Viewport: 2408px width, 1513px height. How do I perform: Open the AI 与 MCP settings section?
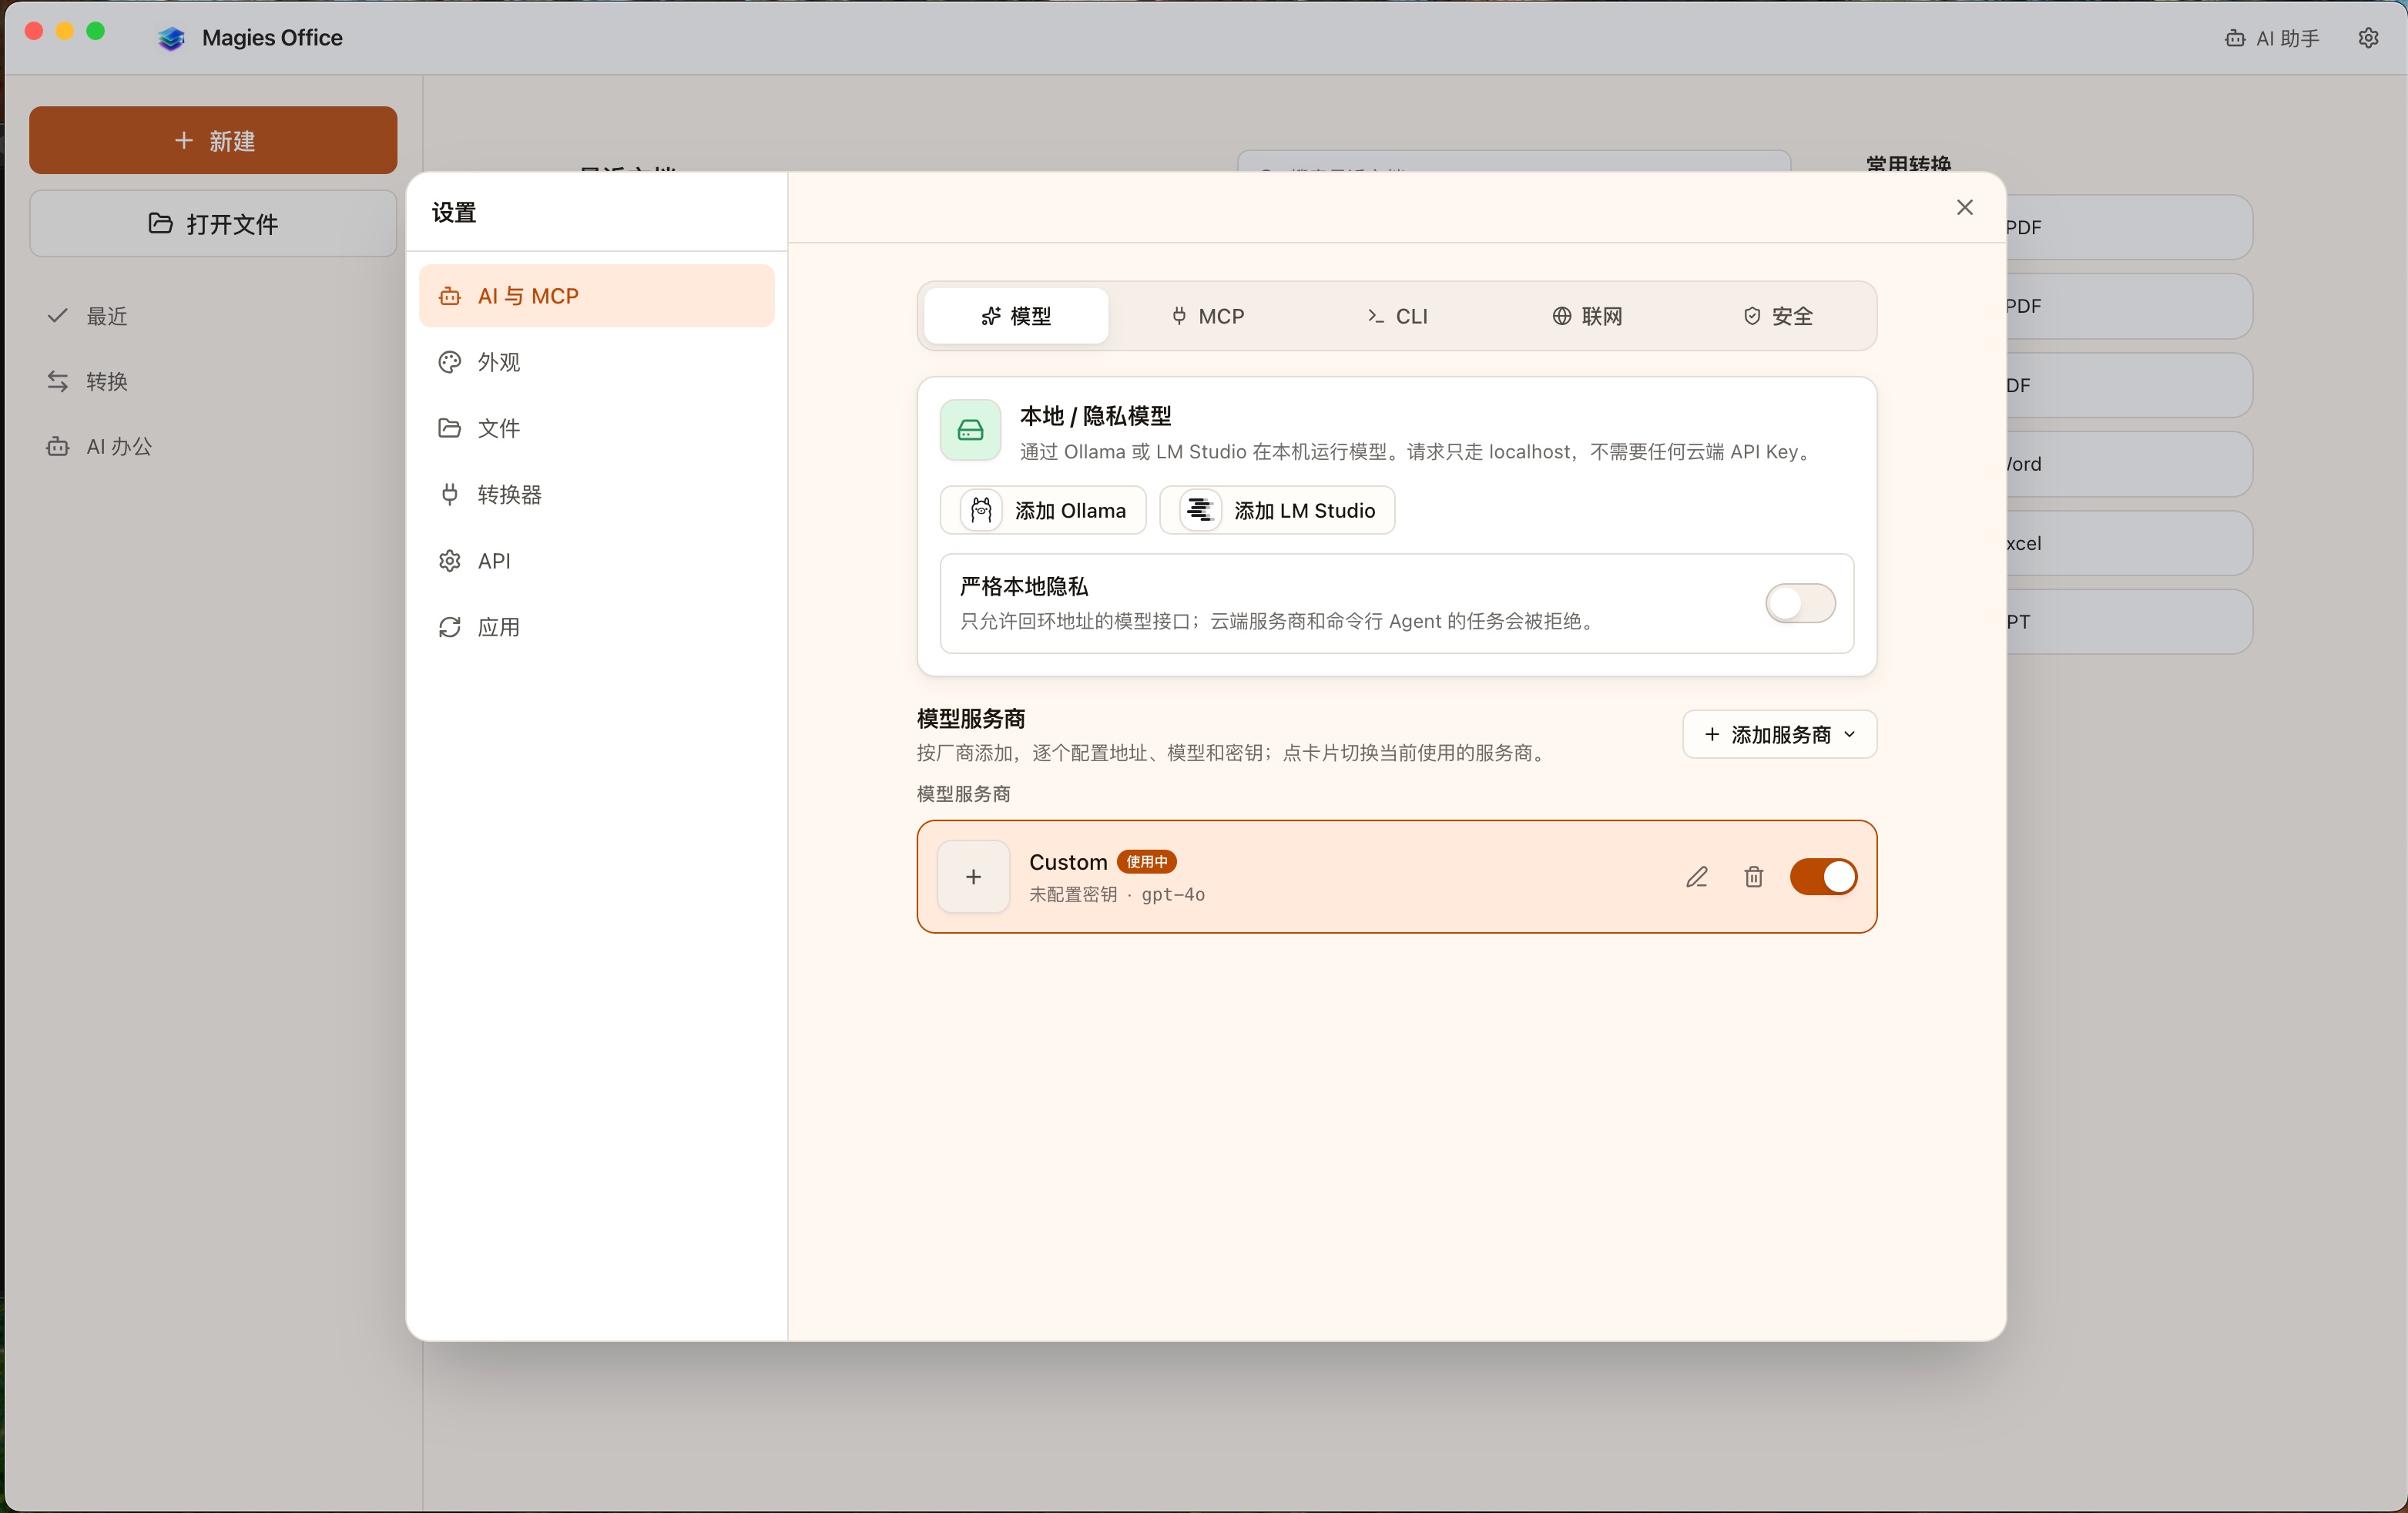point(596,296)
